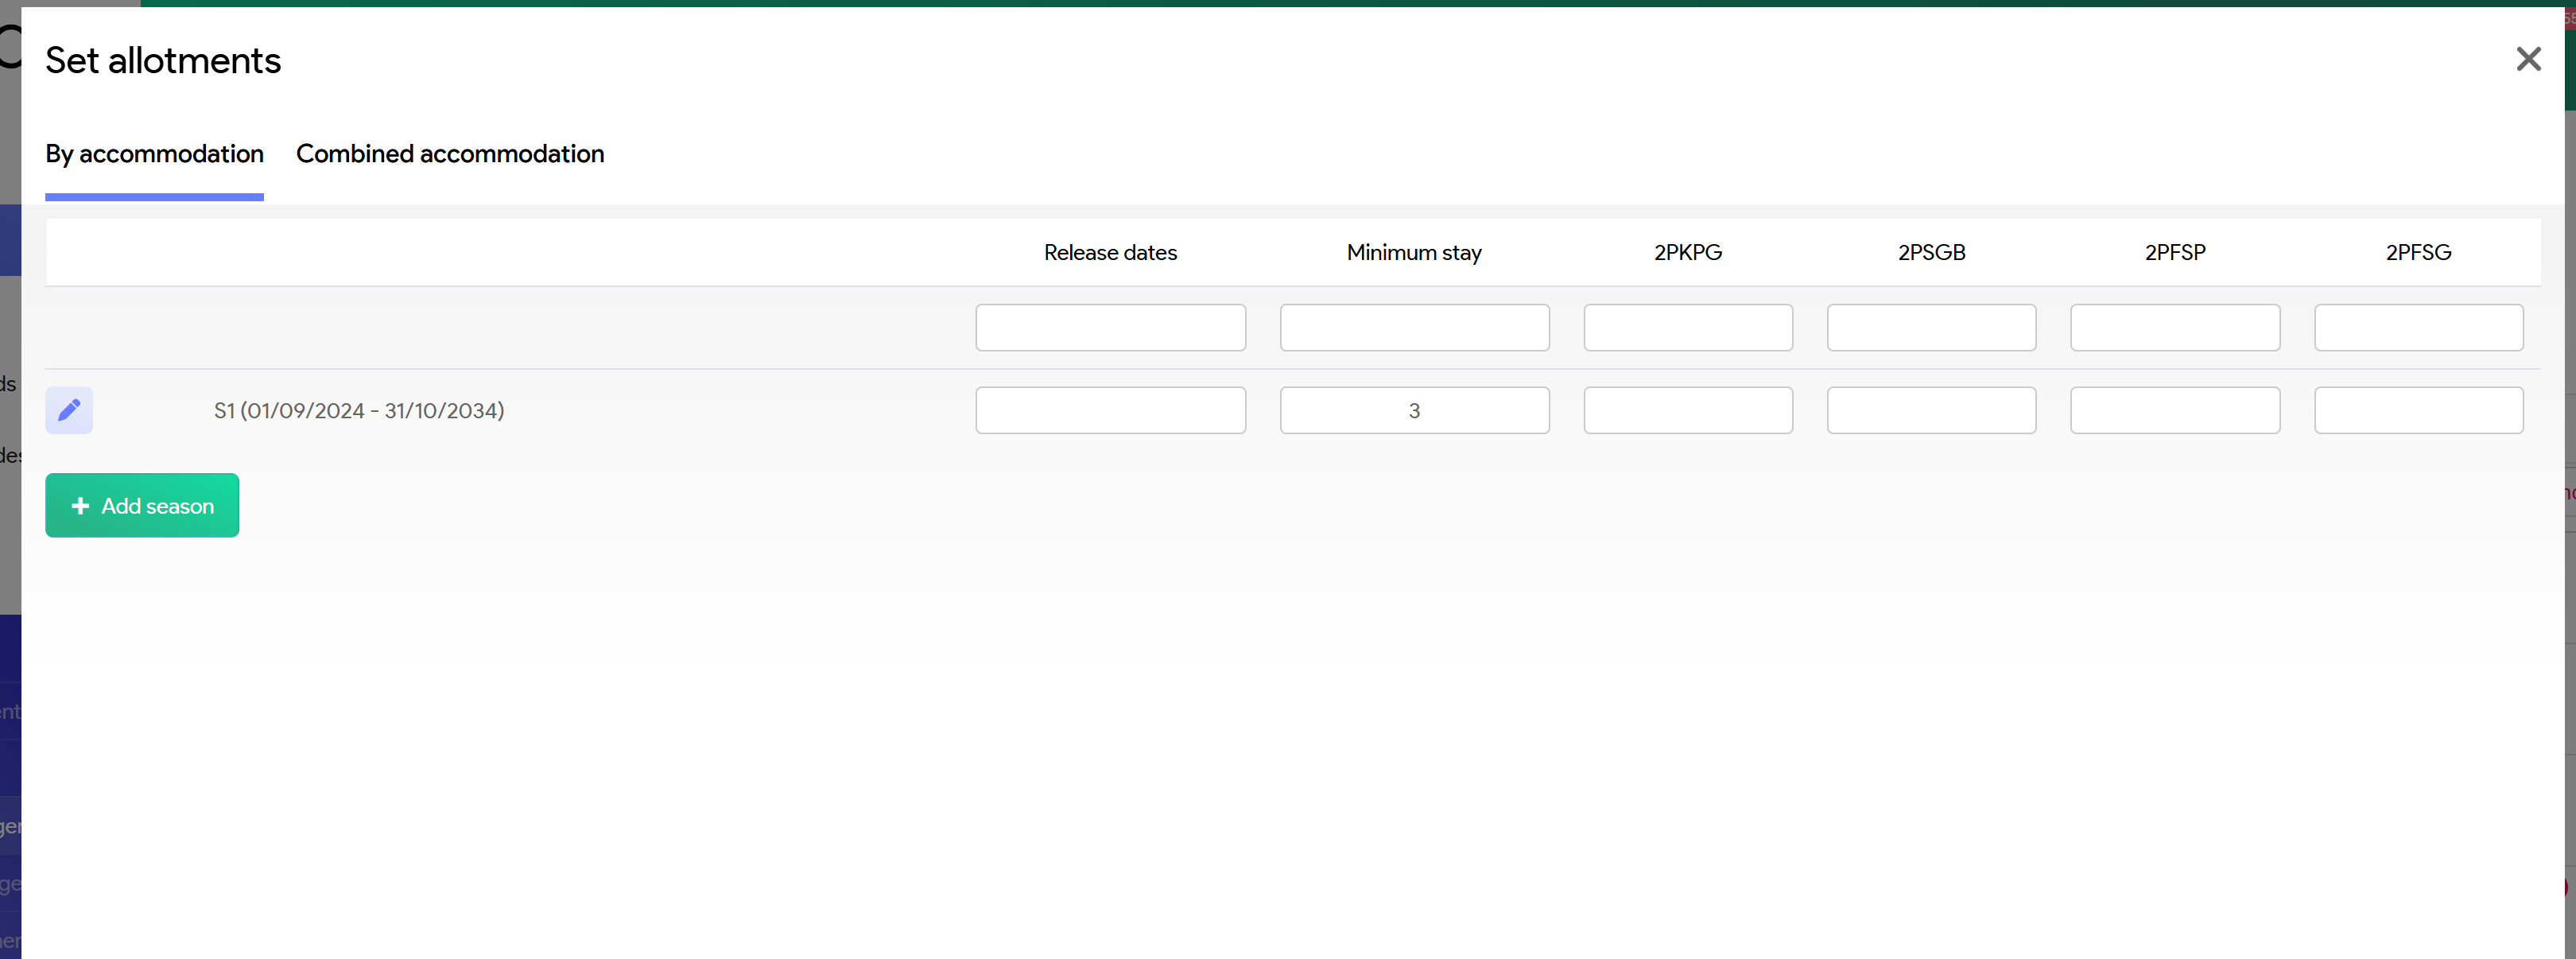This screenshot has height=959, width=2576.
Task: Click the pencil edit icon for season S1
Action: click(69, 410)
